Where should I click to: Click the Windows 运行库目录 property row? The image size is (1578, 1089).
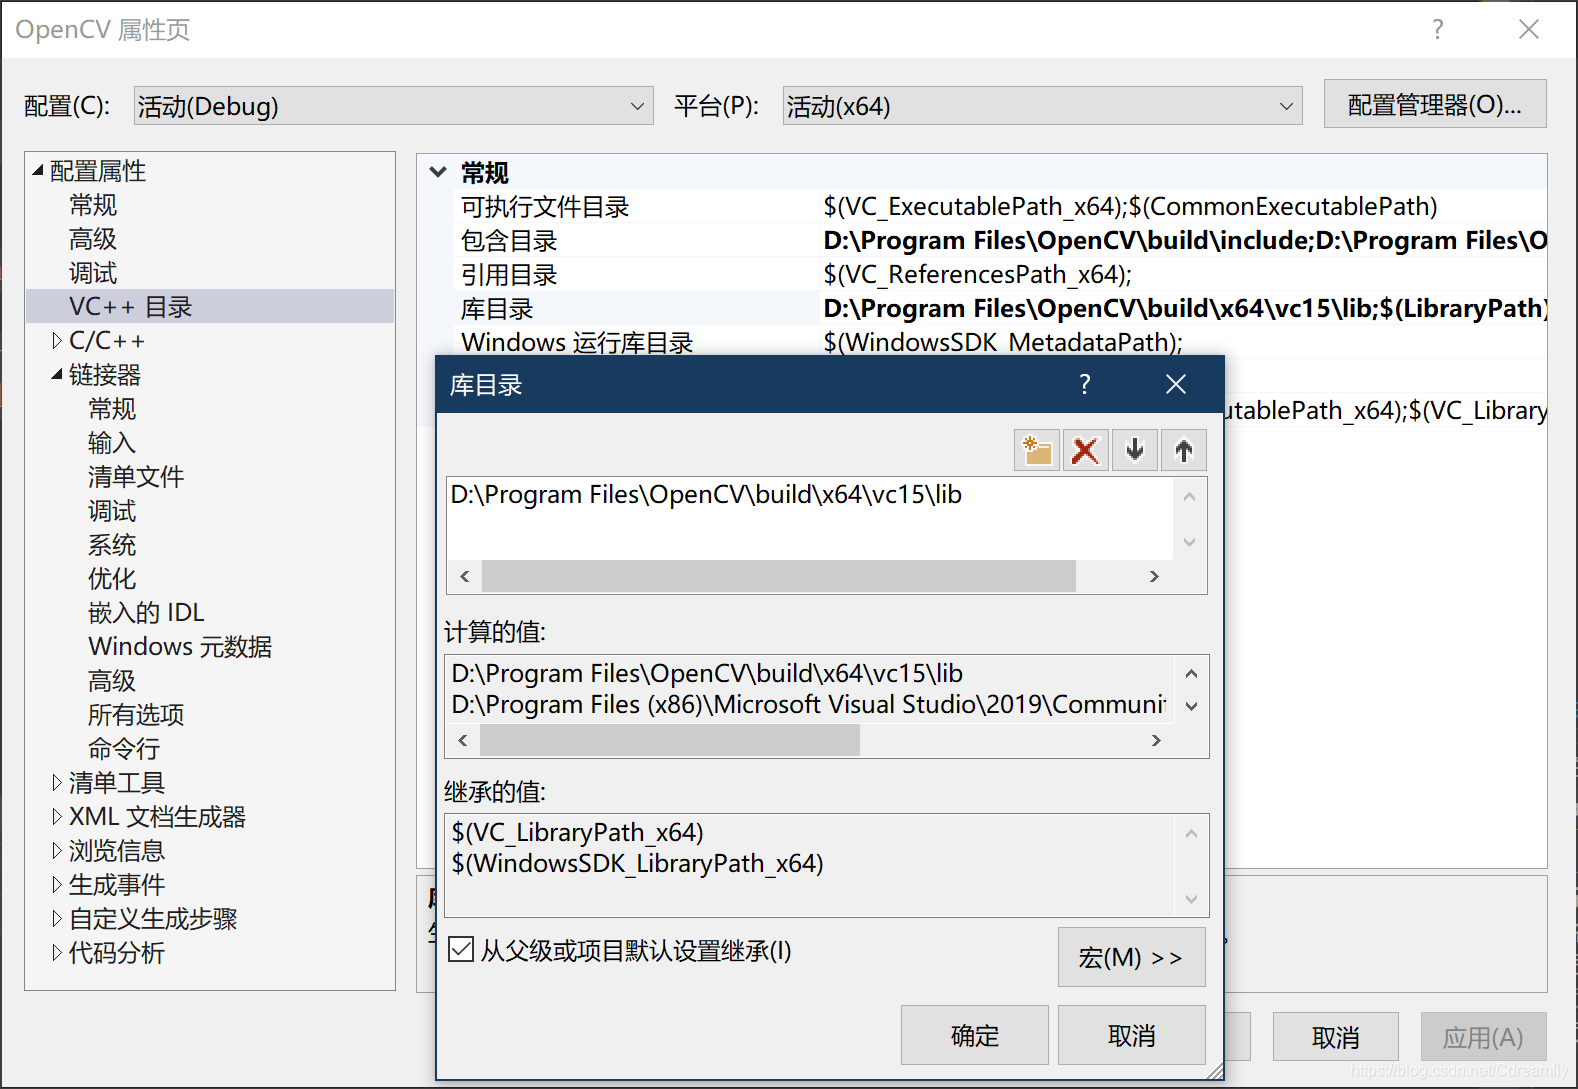1002,343
